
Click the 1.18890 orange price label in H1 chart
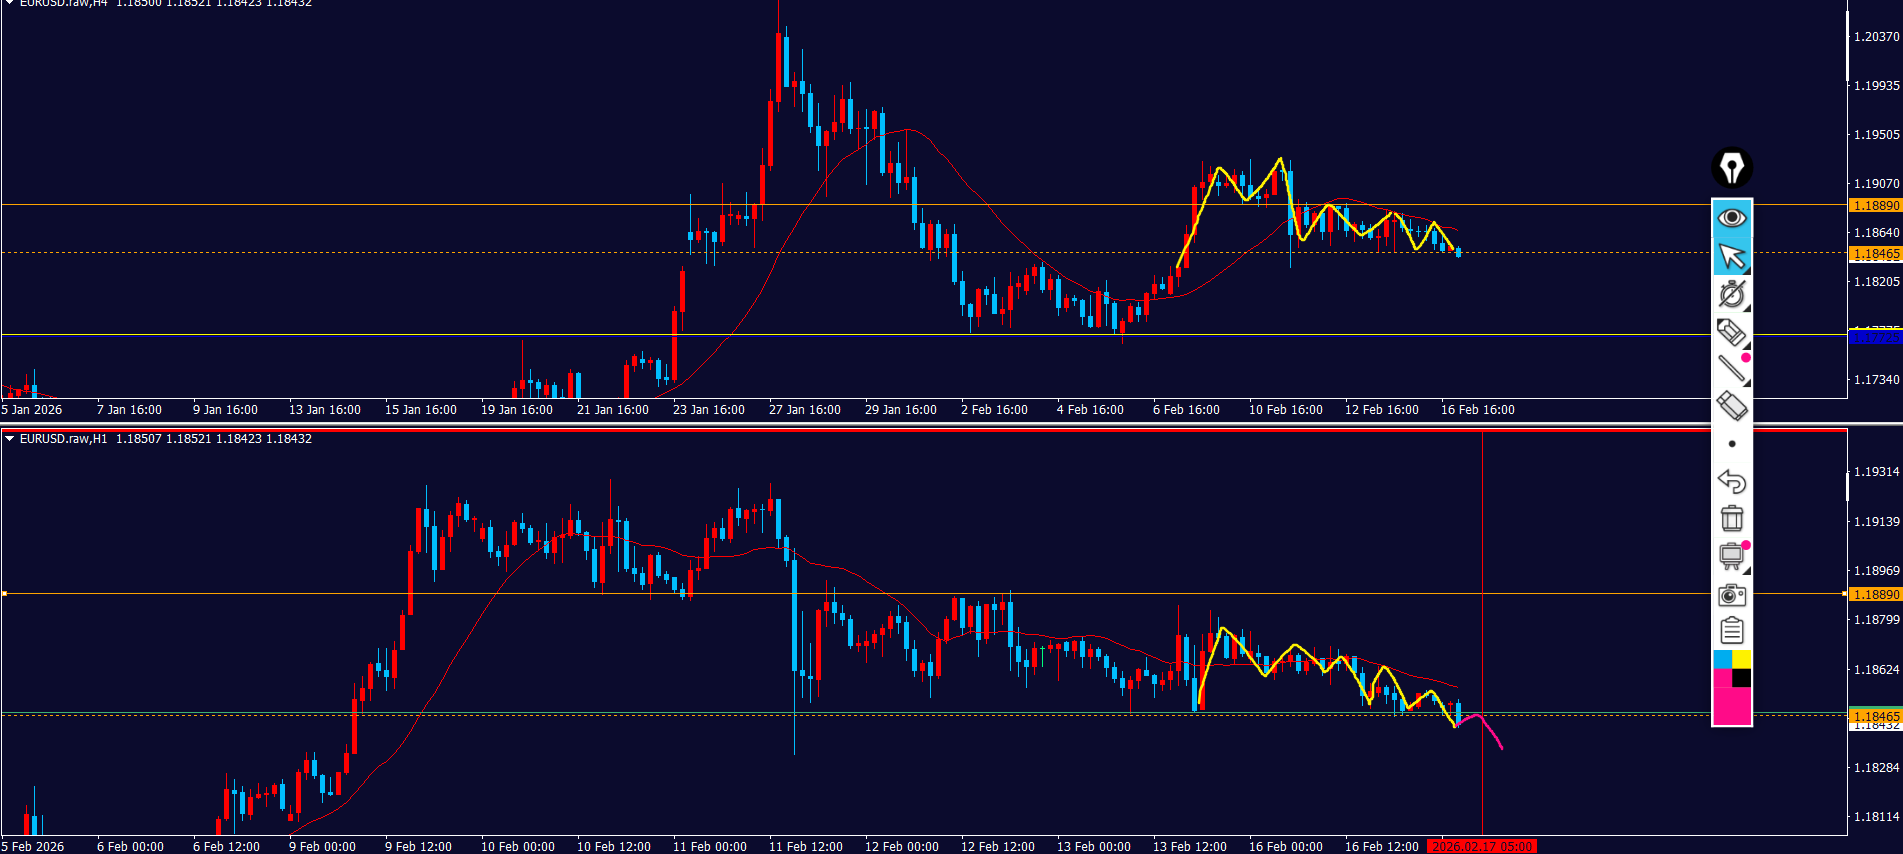[x=1875, y=594]
